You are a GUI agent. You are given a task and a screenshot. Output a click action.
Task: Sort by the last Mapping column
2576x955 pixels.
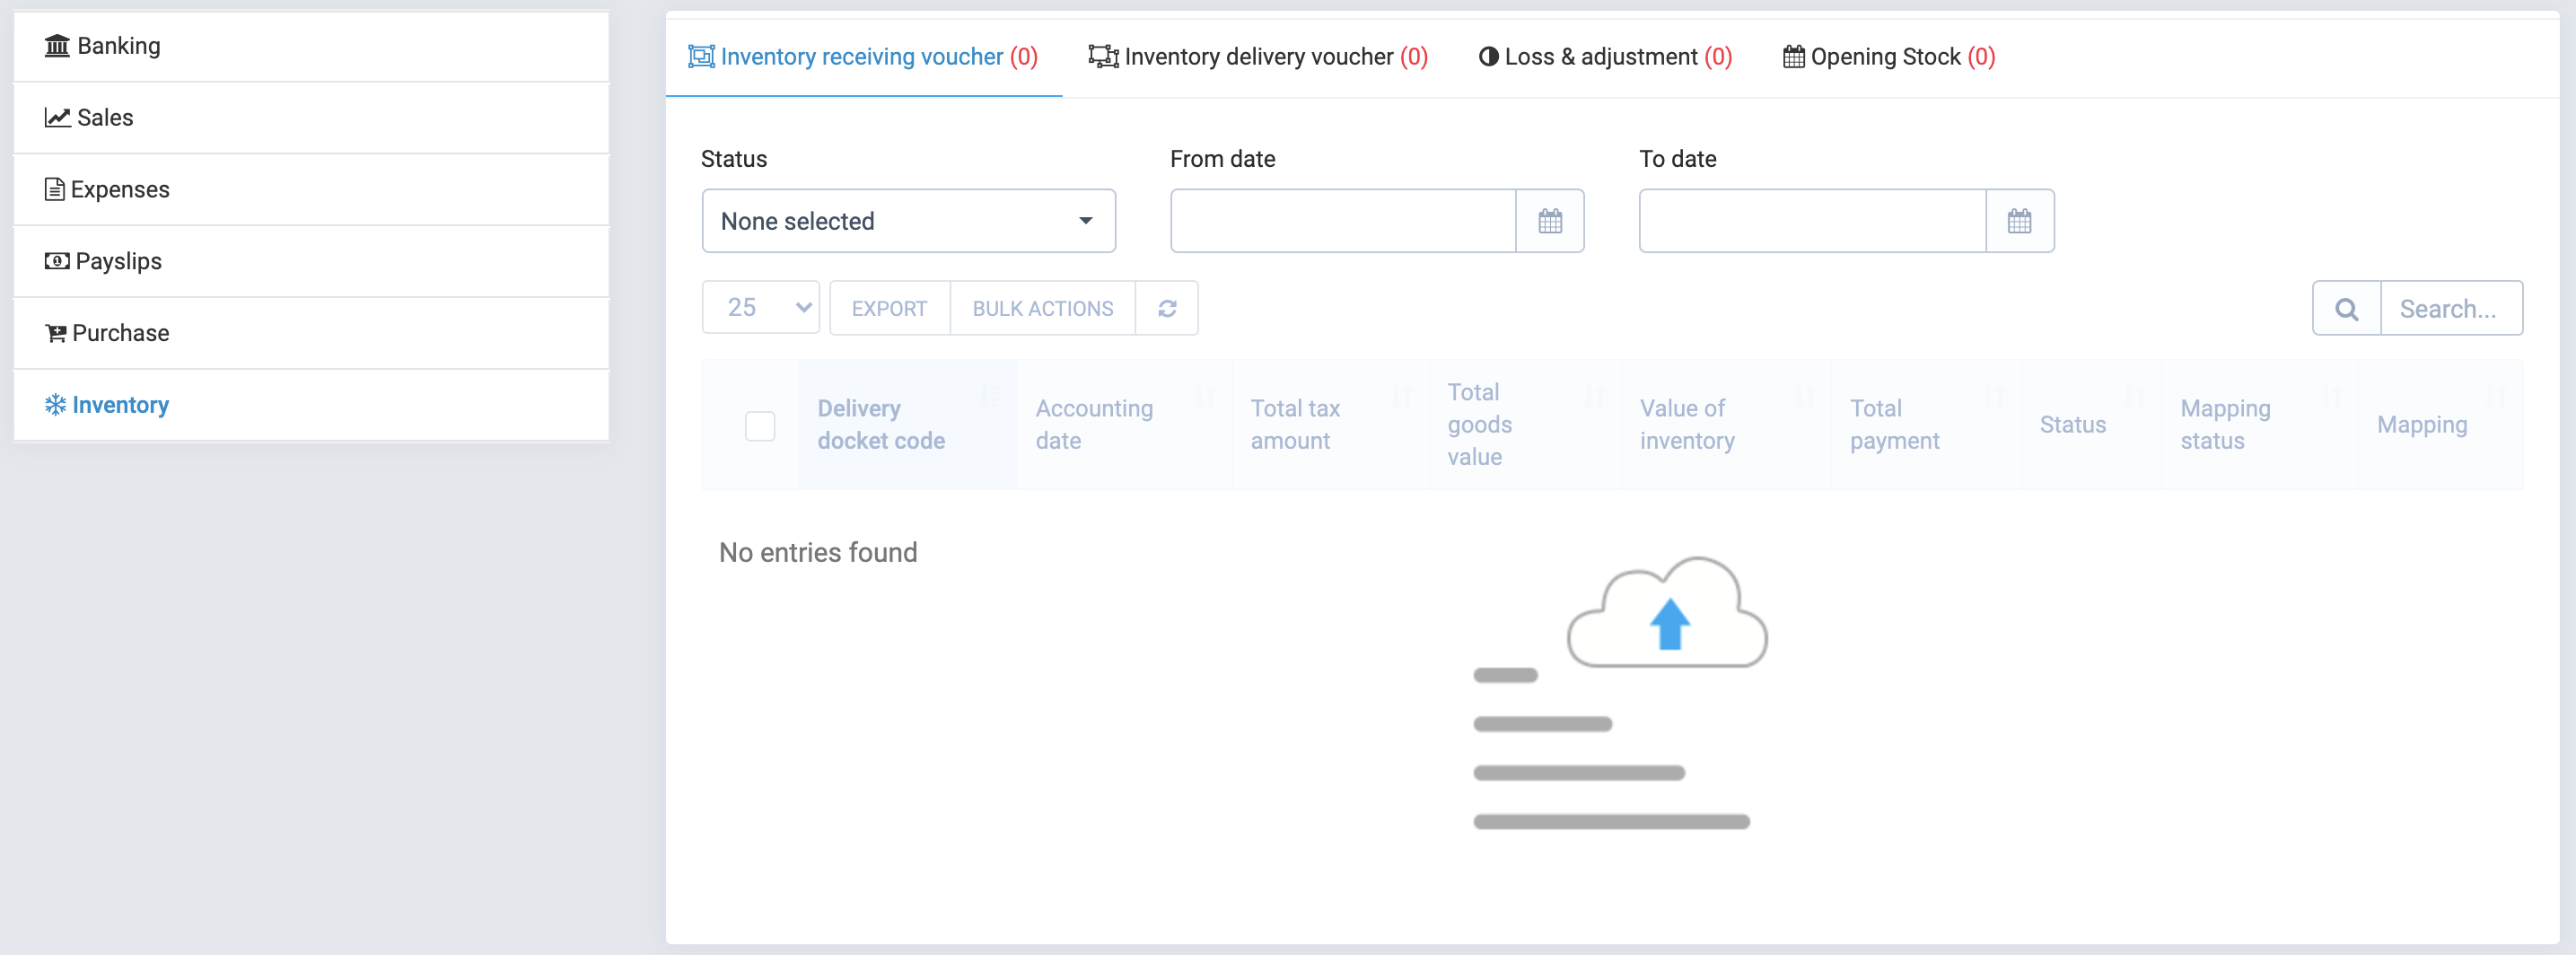point(2440,425)
